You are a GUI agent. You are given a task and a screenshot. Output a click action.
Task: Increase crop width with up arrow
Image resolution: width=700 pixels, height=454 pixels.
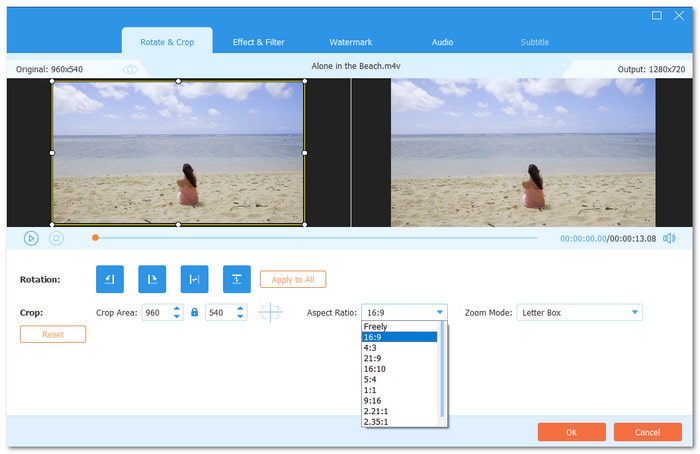[177, 308]
